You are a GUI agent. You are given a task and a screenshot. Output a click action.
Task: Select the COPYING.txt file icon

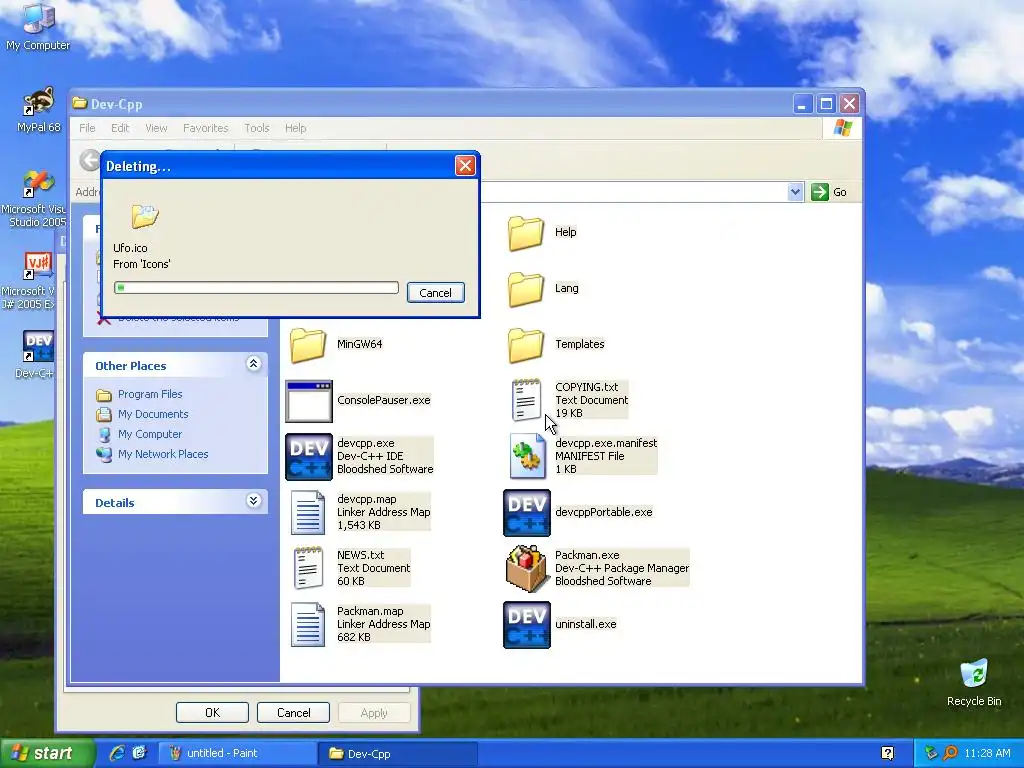click(x=526, y=400)
